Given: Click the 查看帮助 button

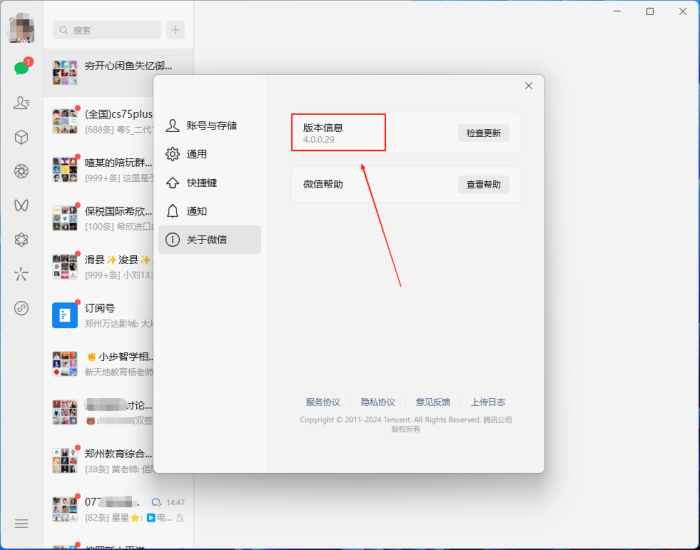Looking at the screenshot, I should click(x=483, y=184).
